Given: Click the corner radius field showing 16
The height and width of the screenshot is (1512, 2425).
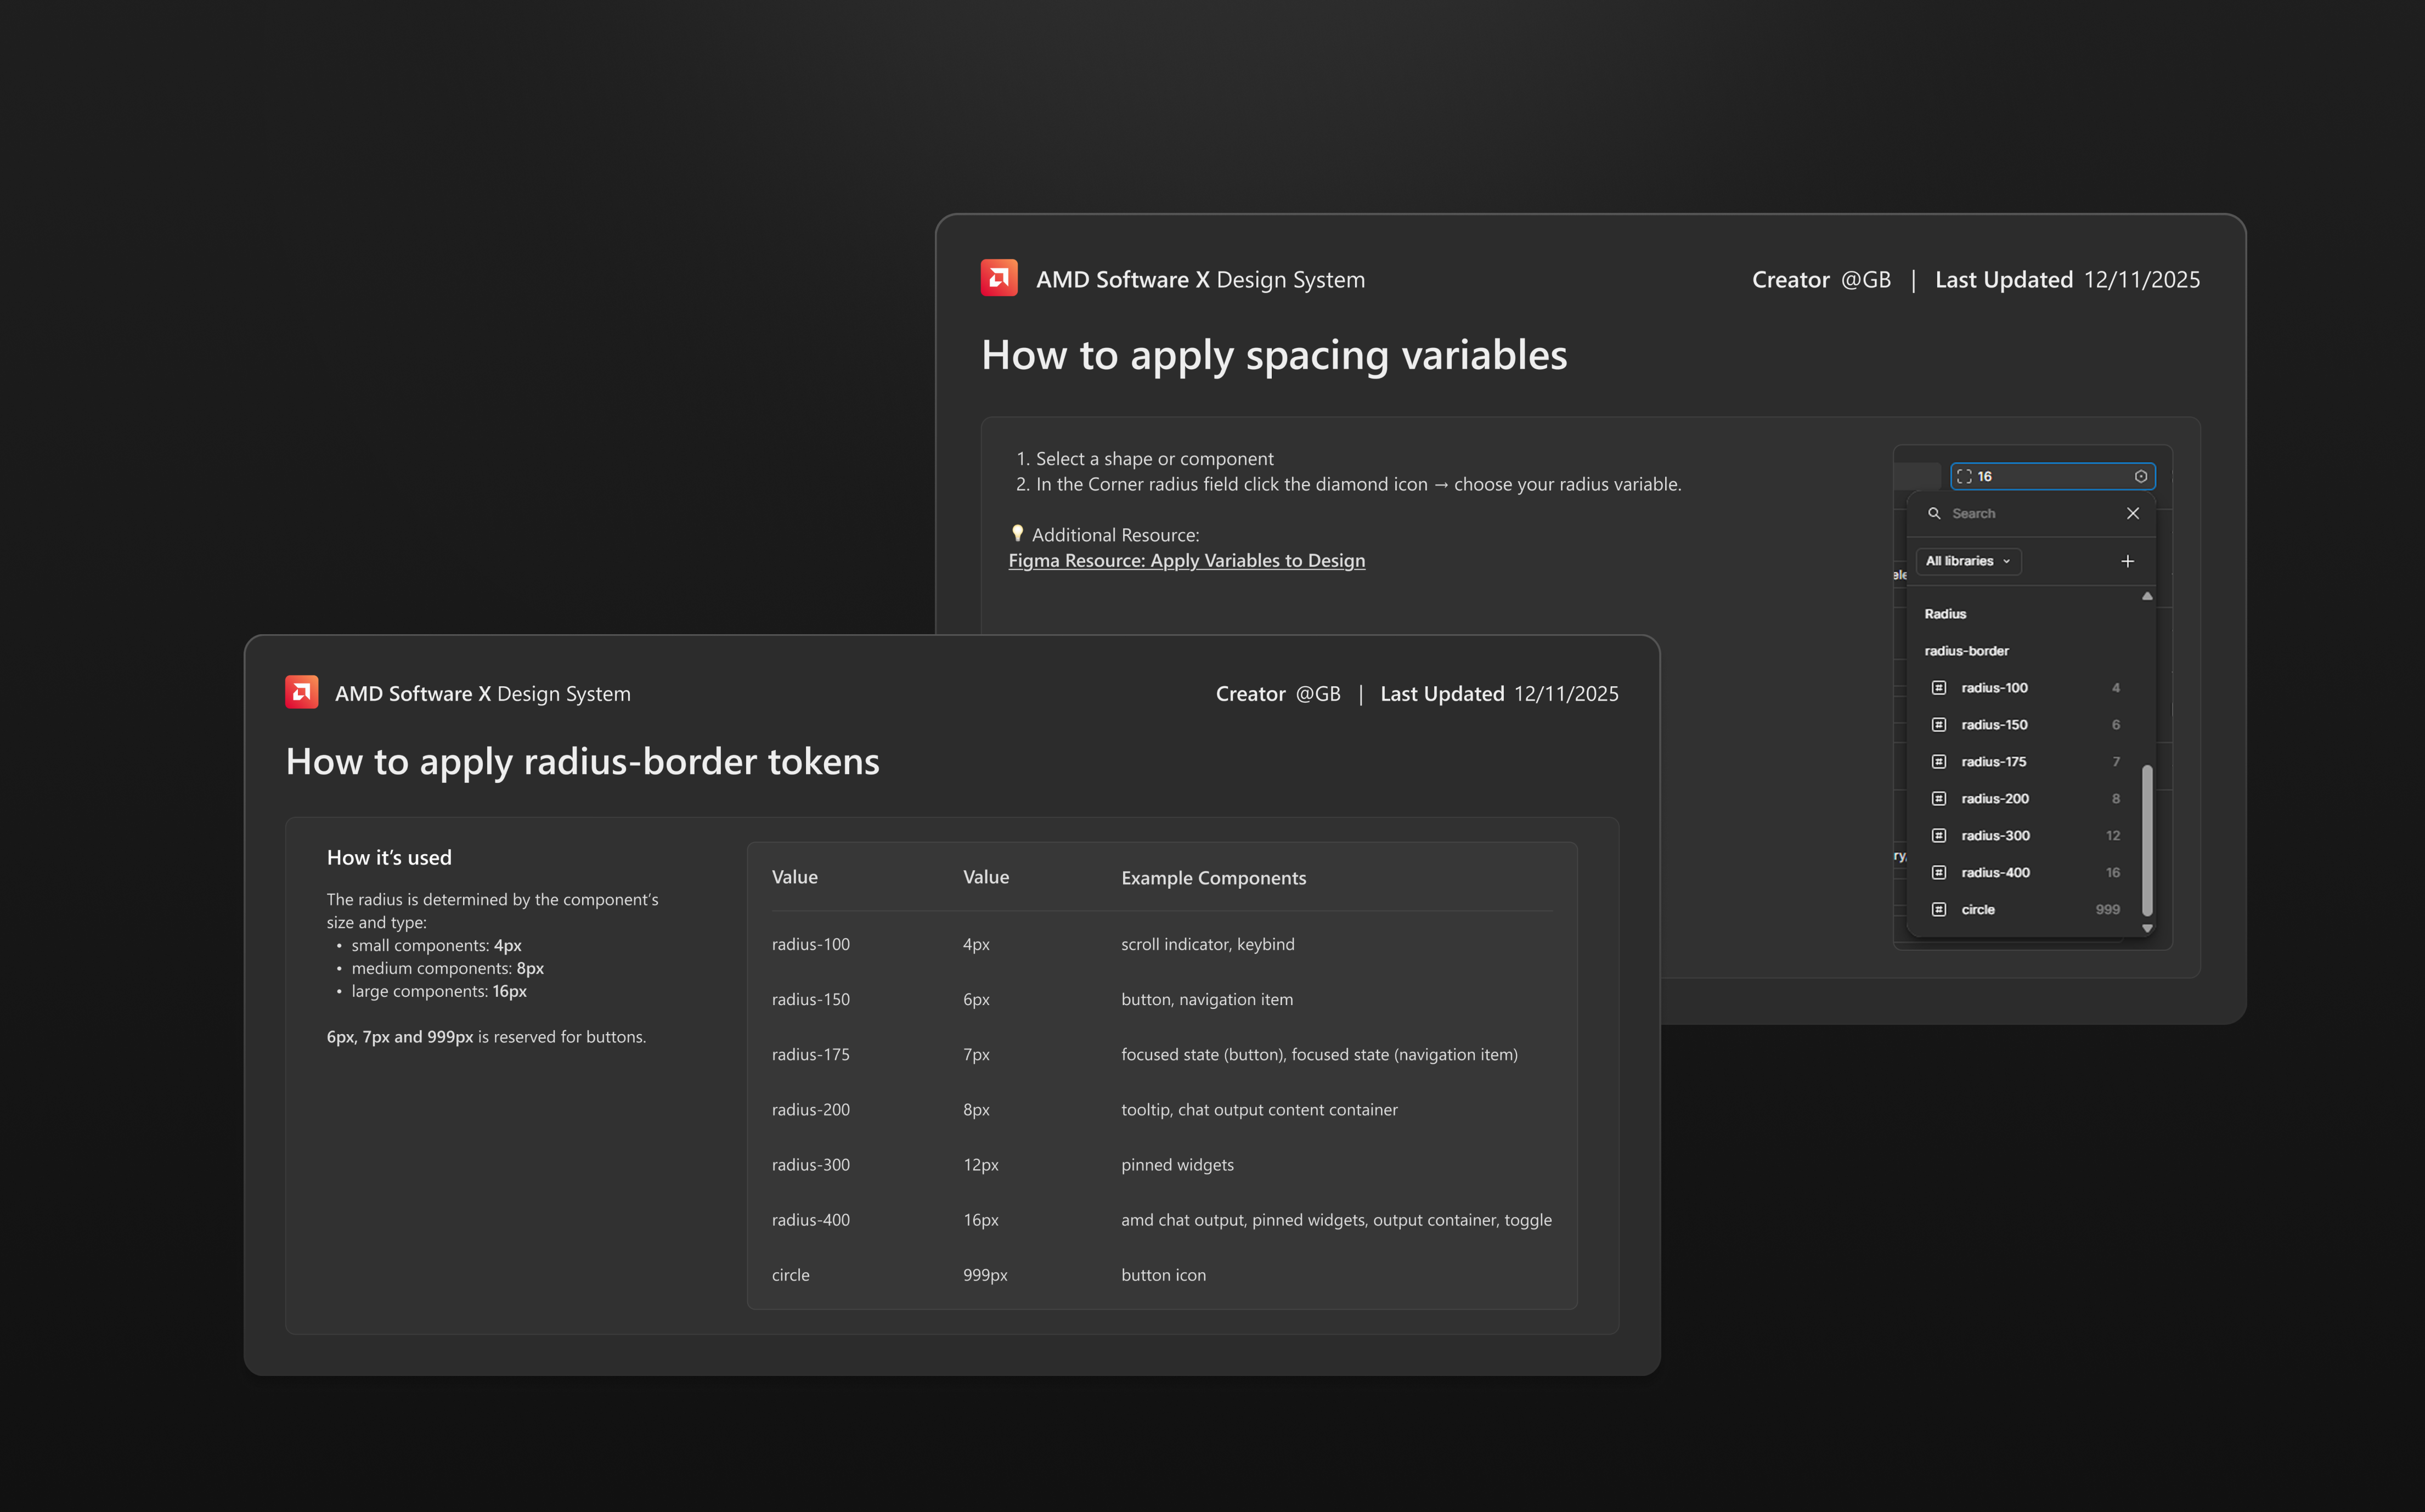Looking at the screenshot, I should 2050,477.
